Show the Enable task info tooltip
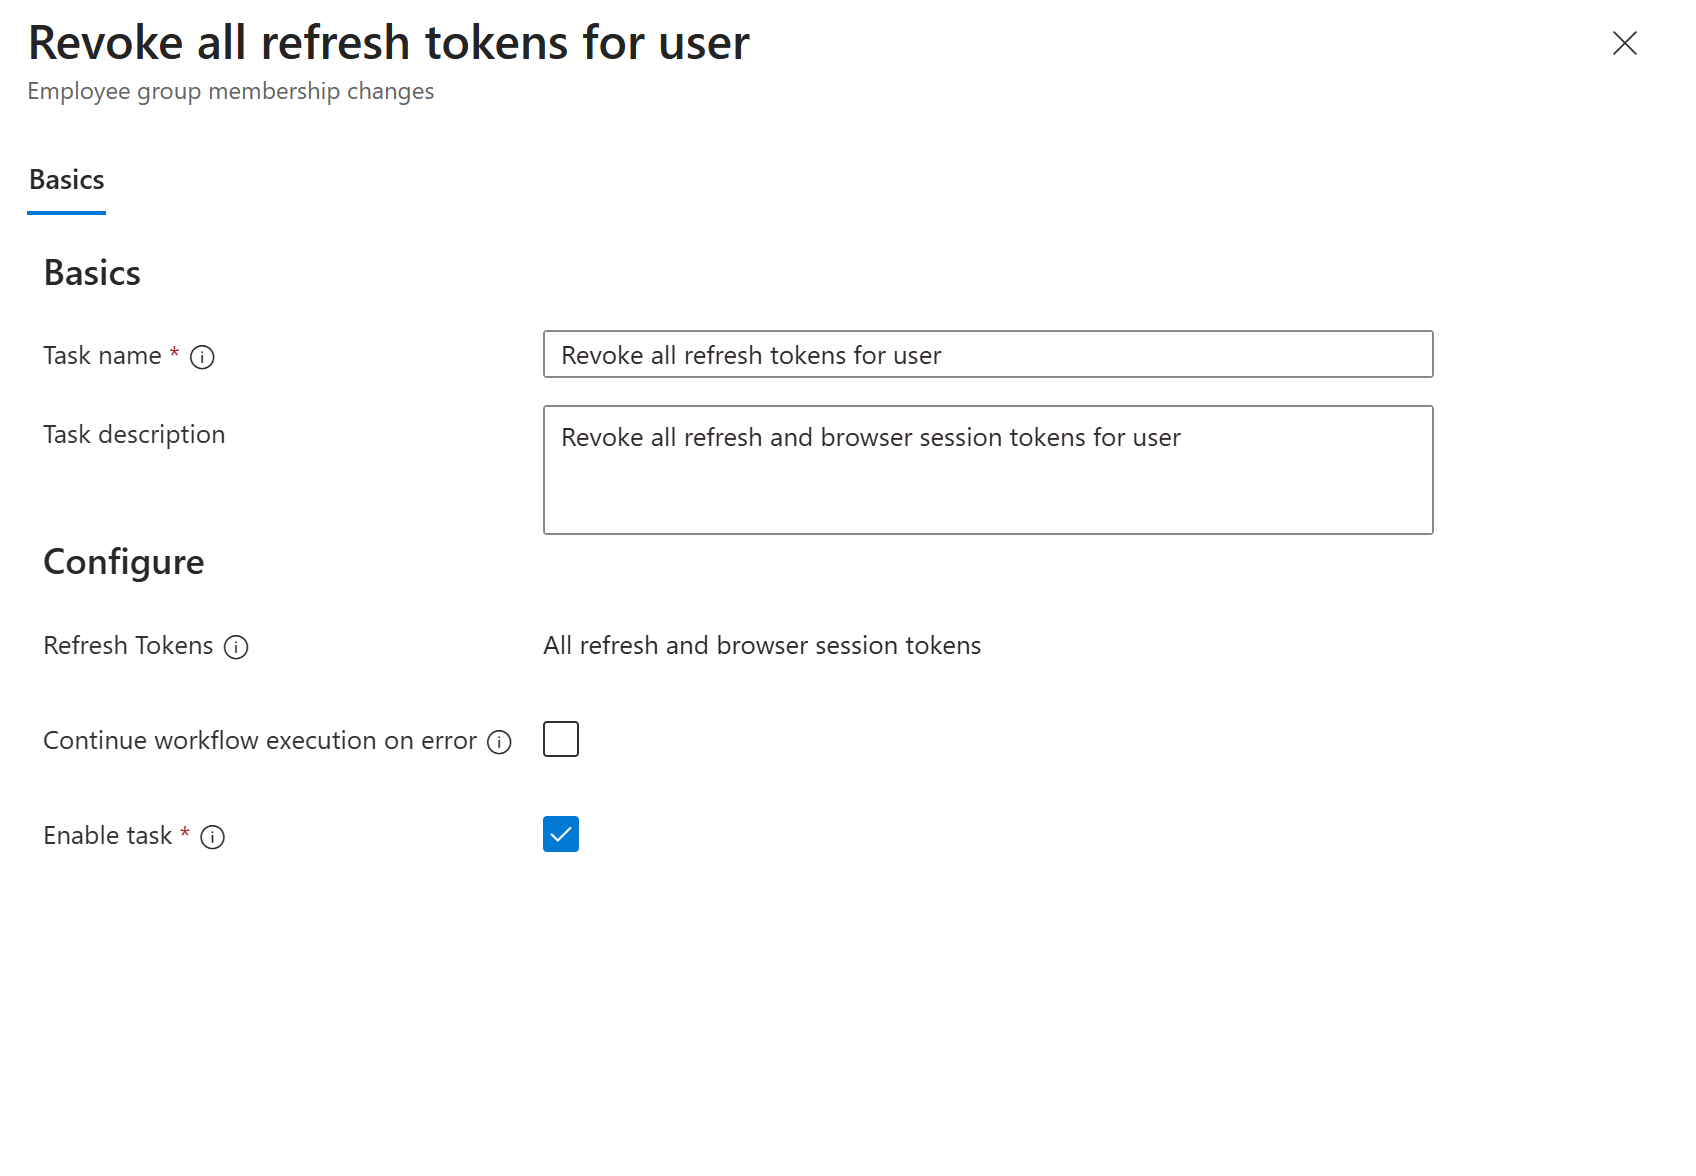Image resolution: width=1696 pixels, height=1176 pixels. pos(213,837)
